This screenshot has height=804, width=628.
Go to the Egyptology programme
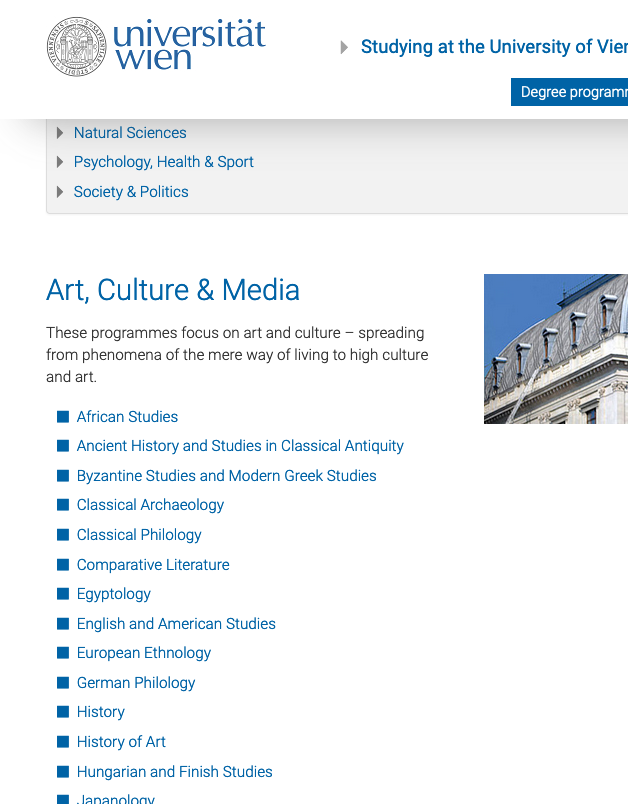coord(114,594)
